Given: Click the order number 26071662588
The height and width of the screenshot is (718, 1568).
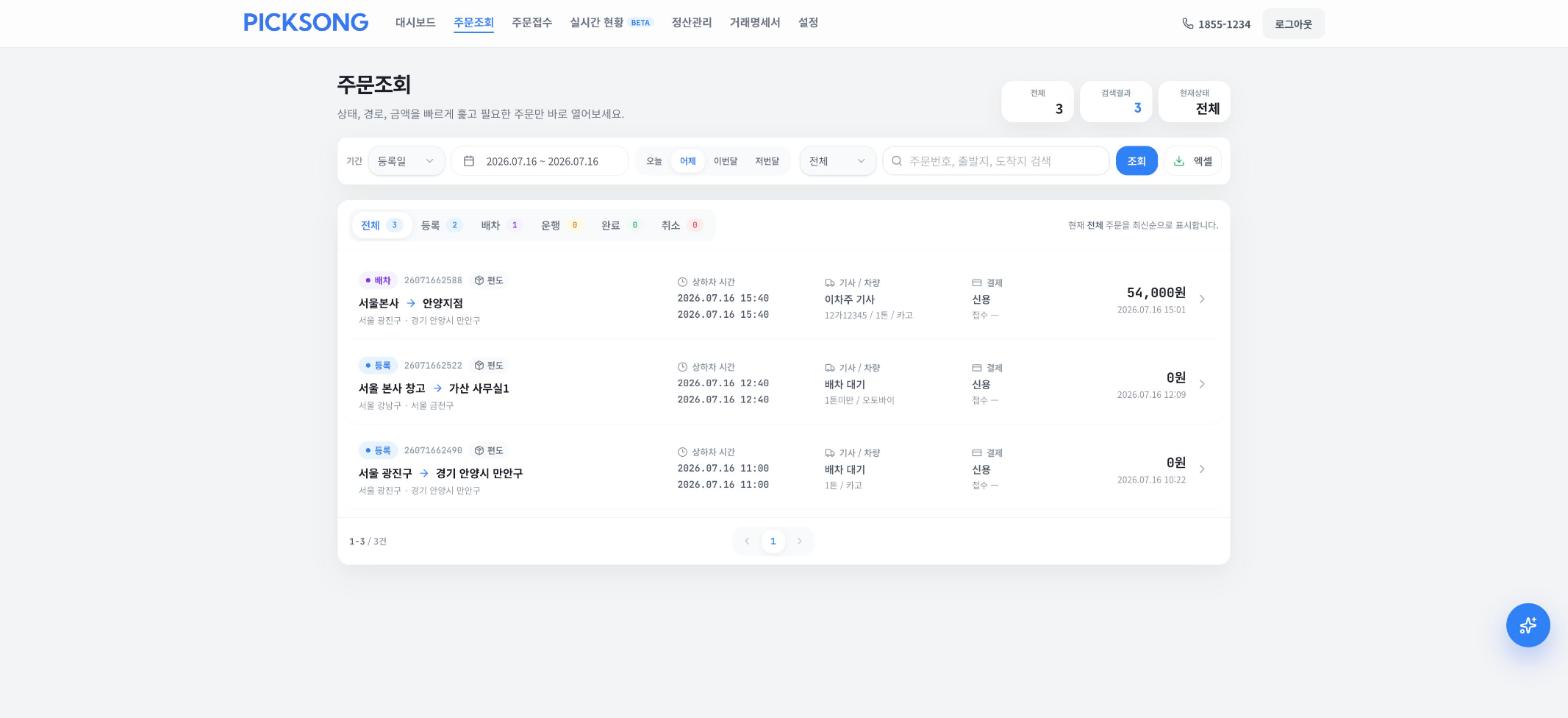Looking at the screenshot, I should (x=433, y=281).
